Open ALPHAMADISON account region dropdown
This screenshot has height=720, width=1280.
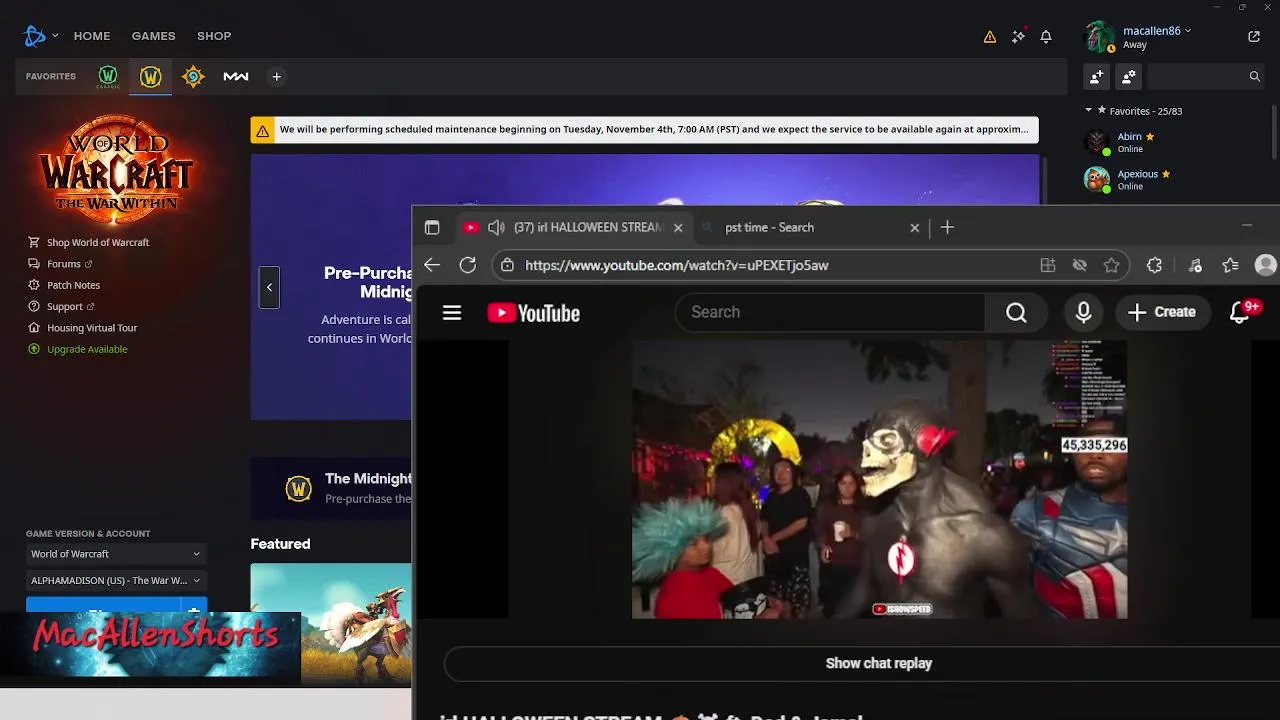click(115, 580)
